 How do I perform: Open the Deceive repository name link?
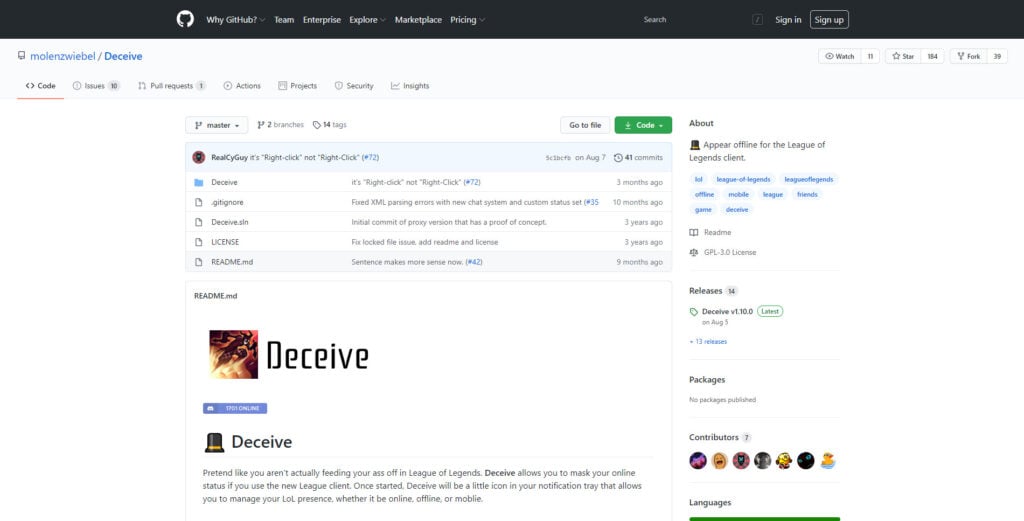[123, 56]
